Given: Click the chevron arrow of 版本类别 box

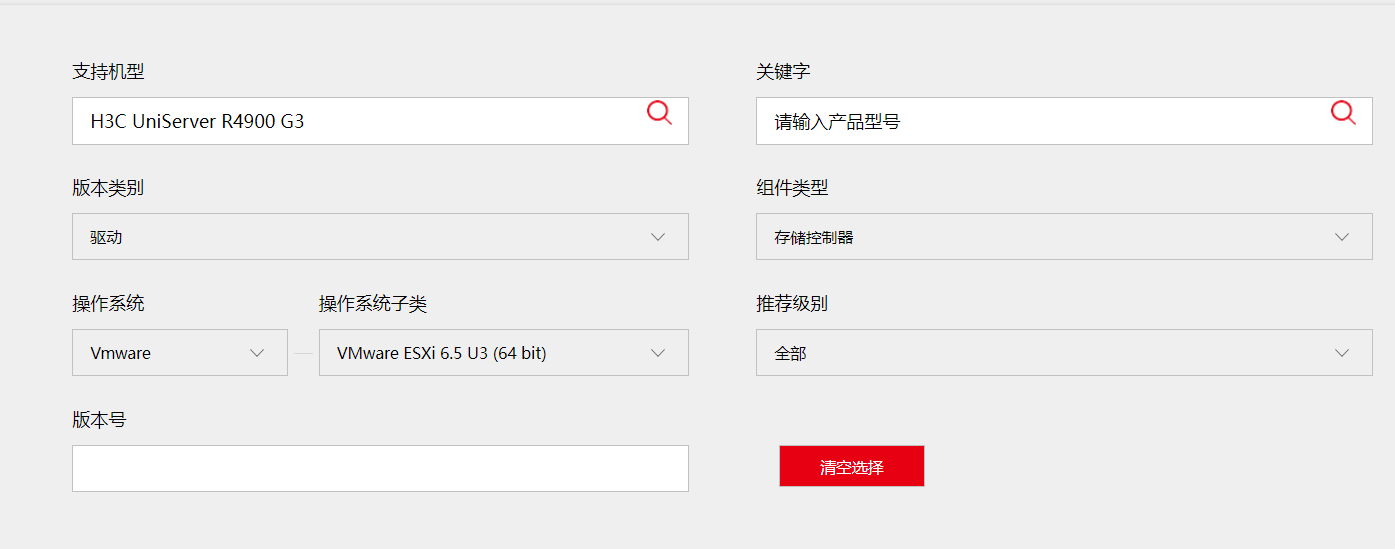Looking at the screenshot, I should tap(658, 237).
